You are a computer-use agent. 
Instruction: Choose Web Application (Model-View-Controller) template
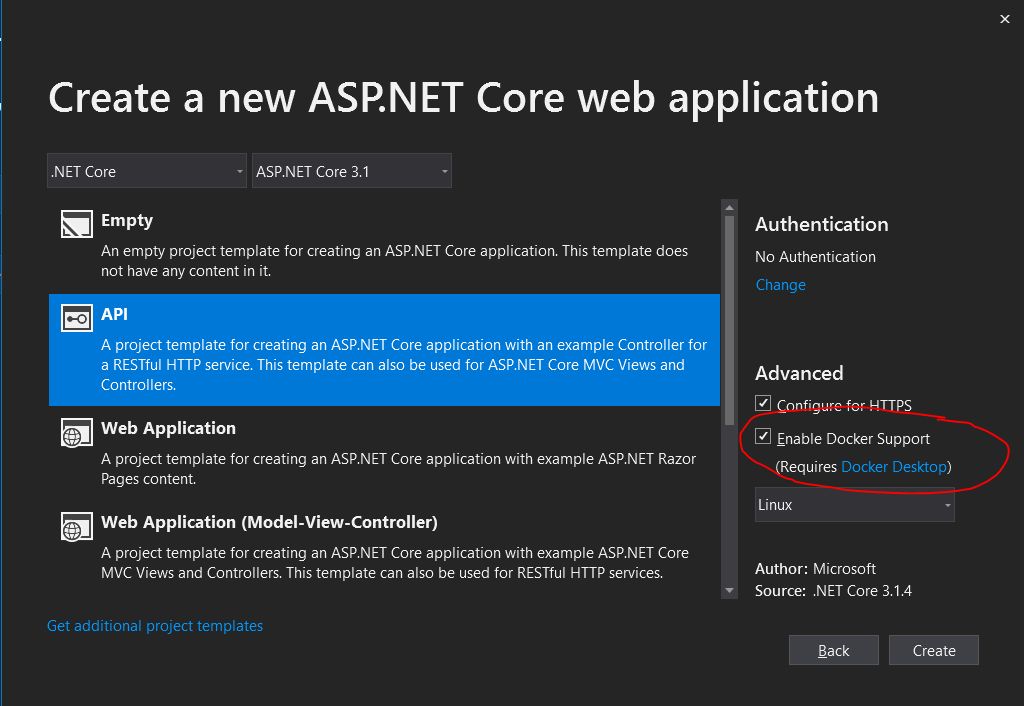(x=269, y=522)
